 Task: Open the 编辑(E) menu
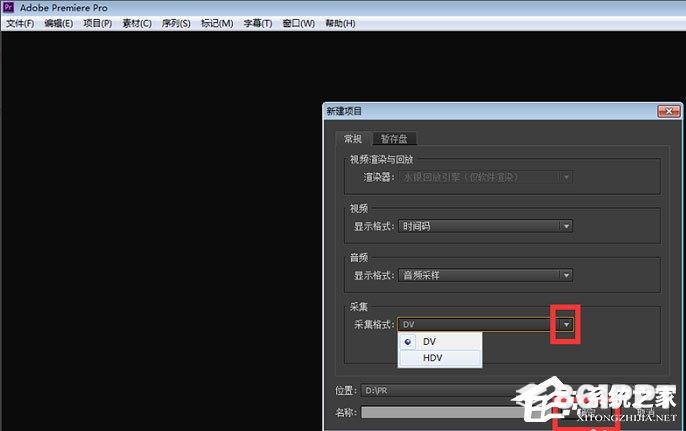pos(59,23)
